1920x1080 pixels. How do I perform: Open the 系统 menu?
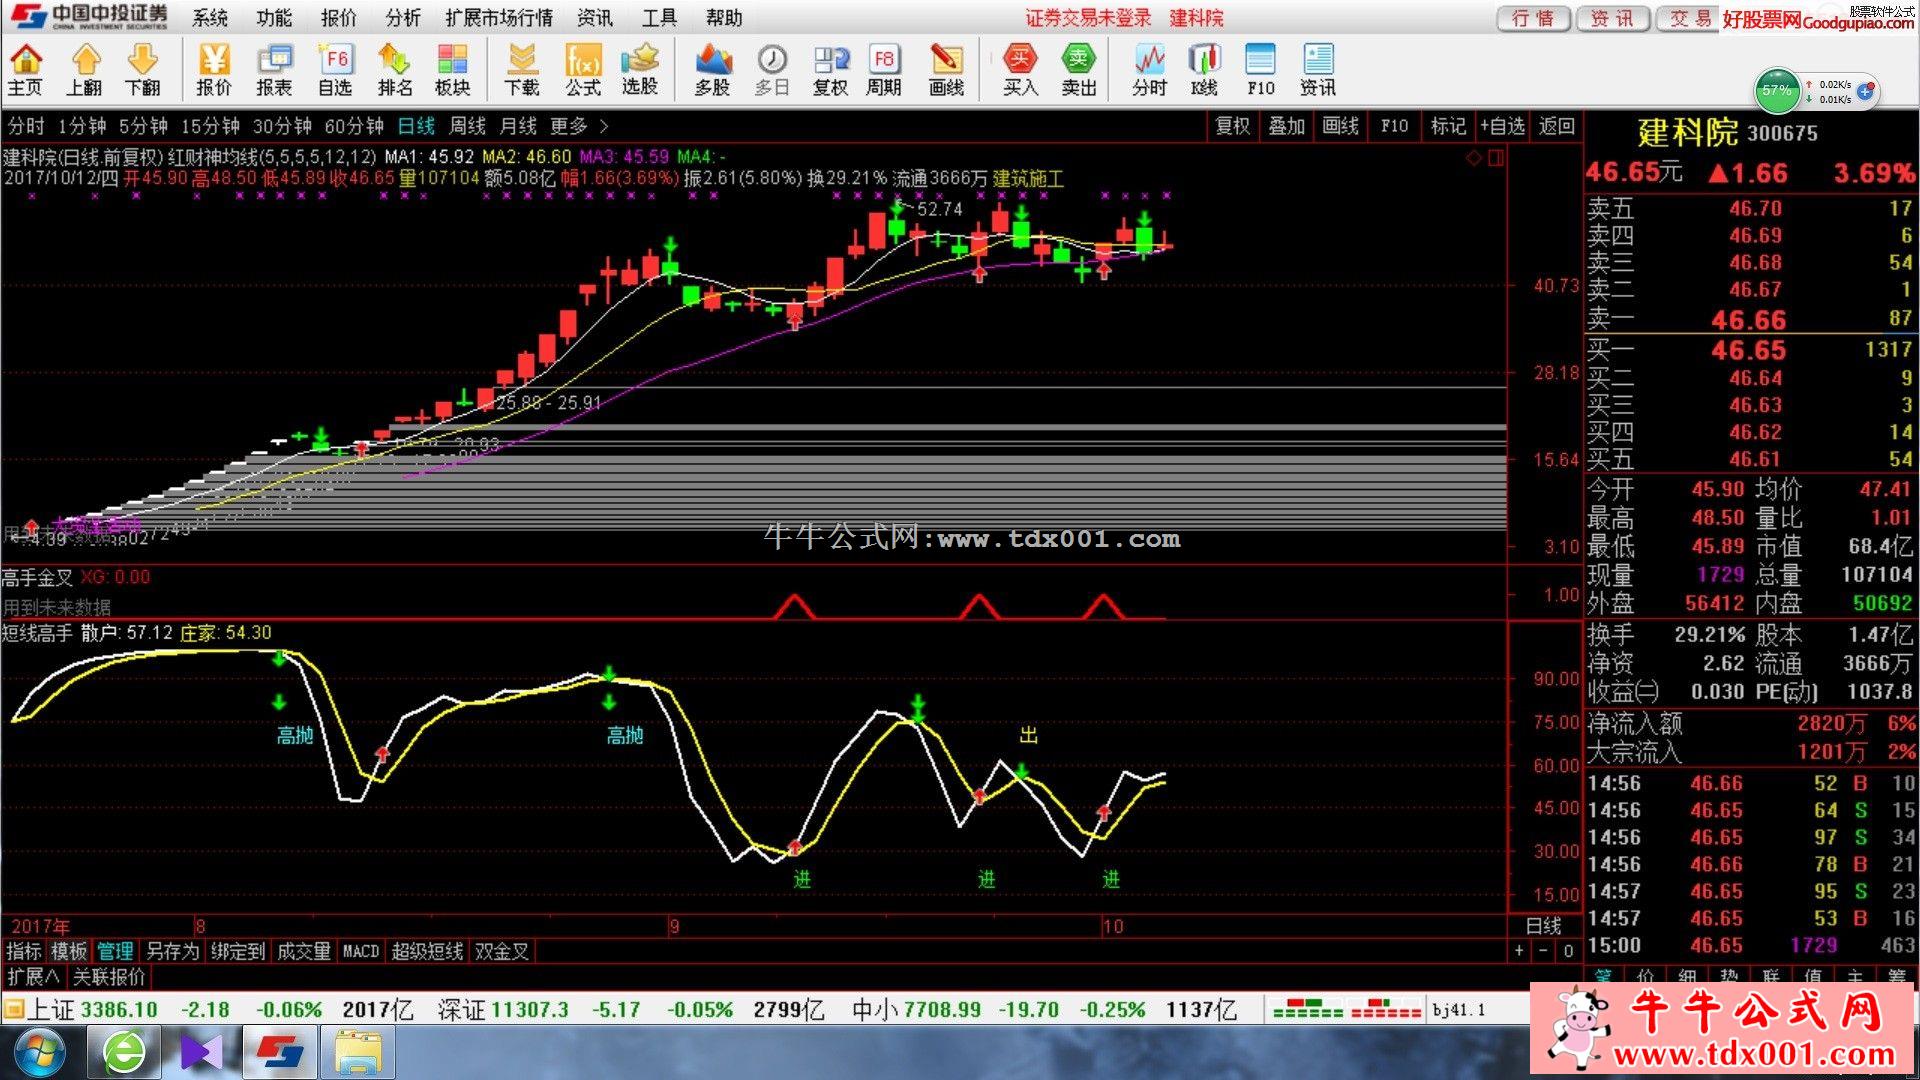[210, 18]
